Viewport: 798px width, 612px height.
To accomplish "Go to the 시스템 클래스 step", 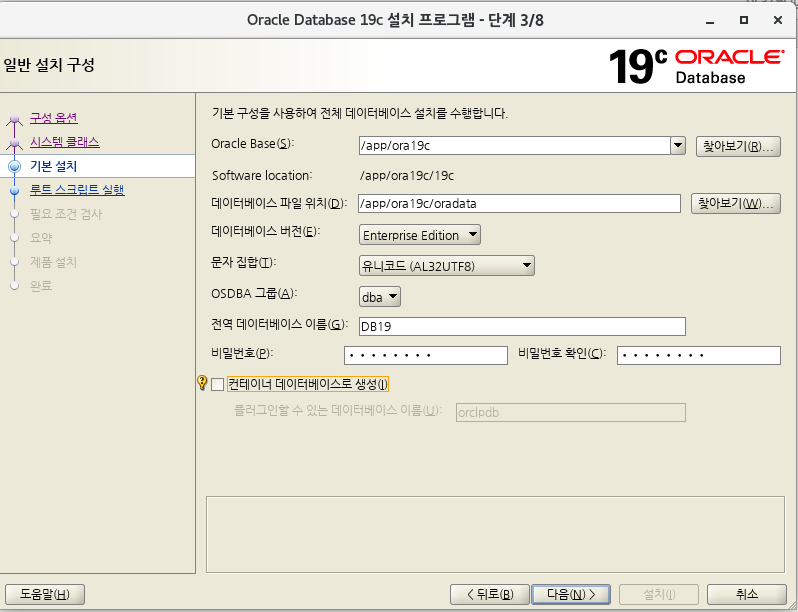I will point(65,141).
